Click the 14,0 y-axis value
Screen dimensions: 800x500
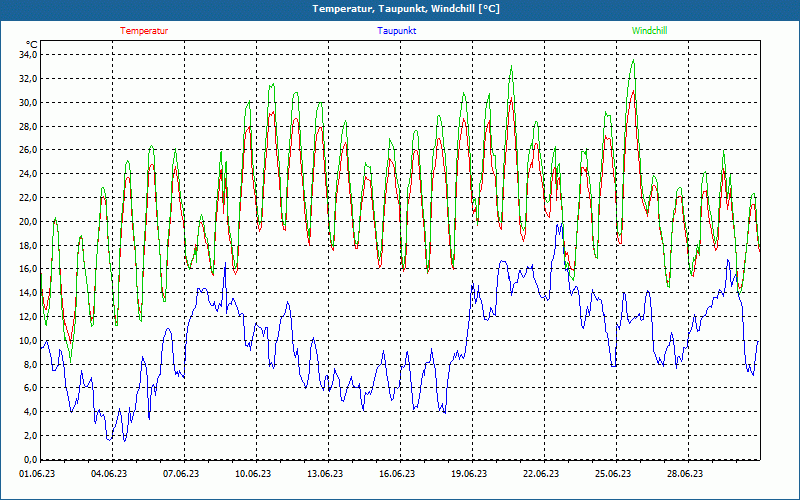pos(28,293)
